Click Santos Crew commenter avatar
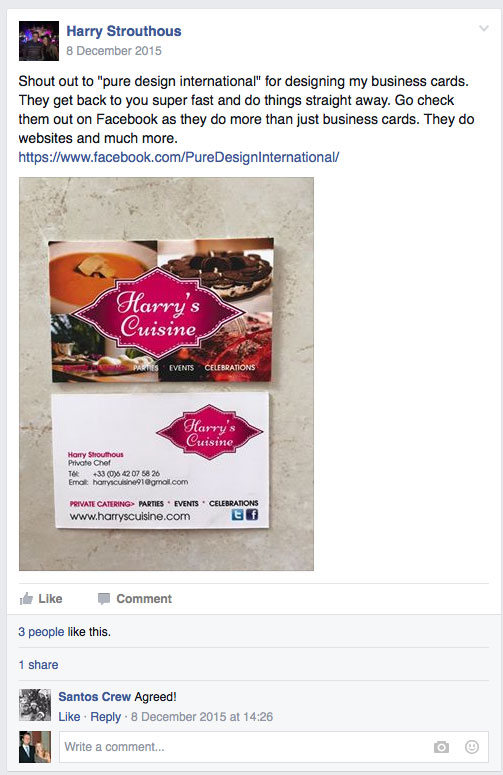 click(x=35, y=705)
